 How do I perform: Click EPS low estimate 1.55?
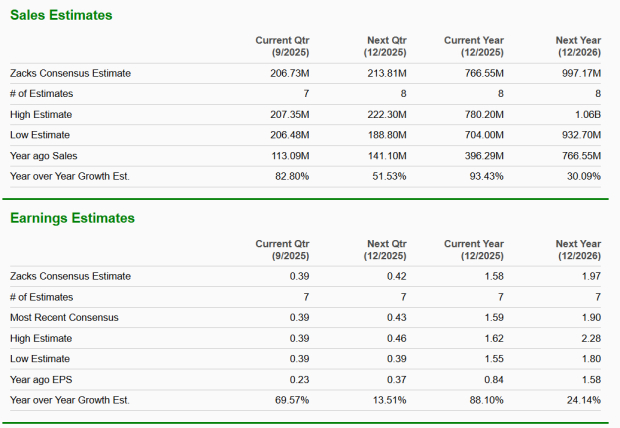[x=494, y=359]
